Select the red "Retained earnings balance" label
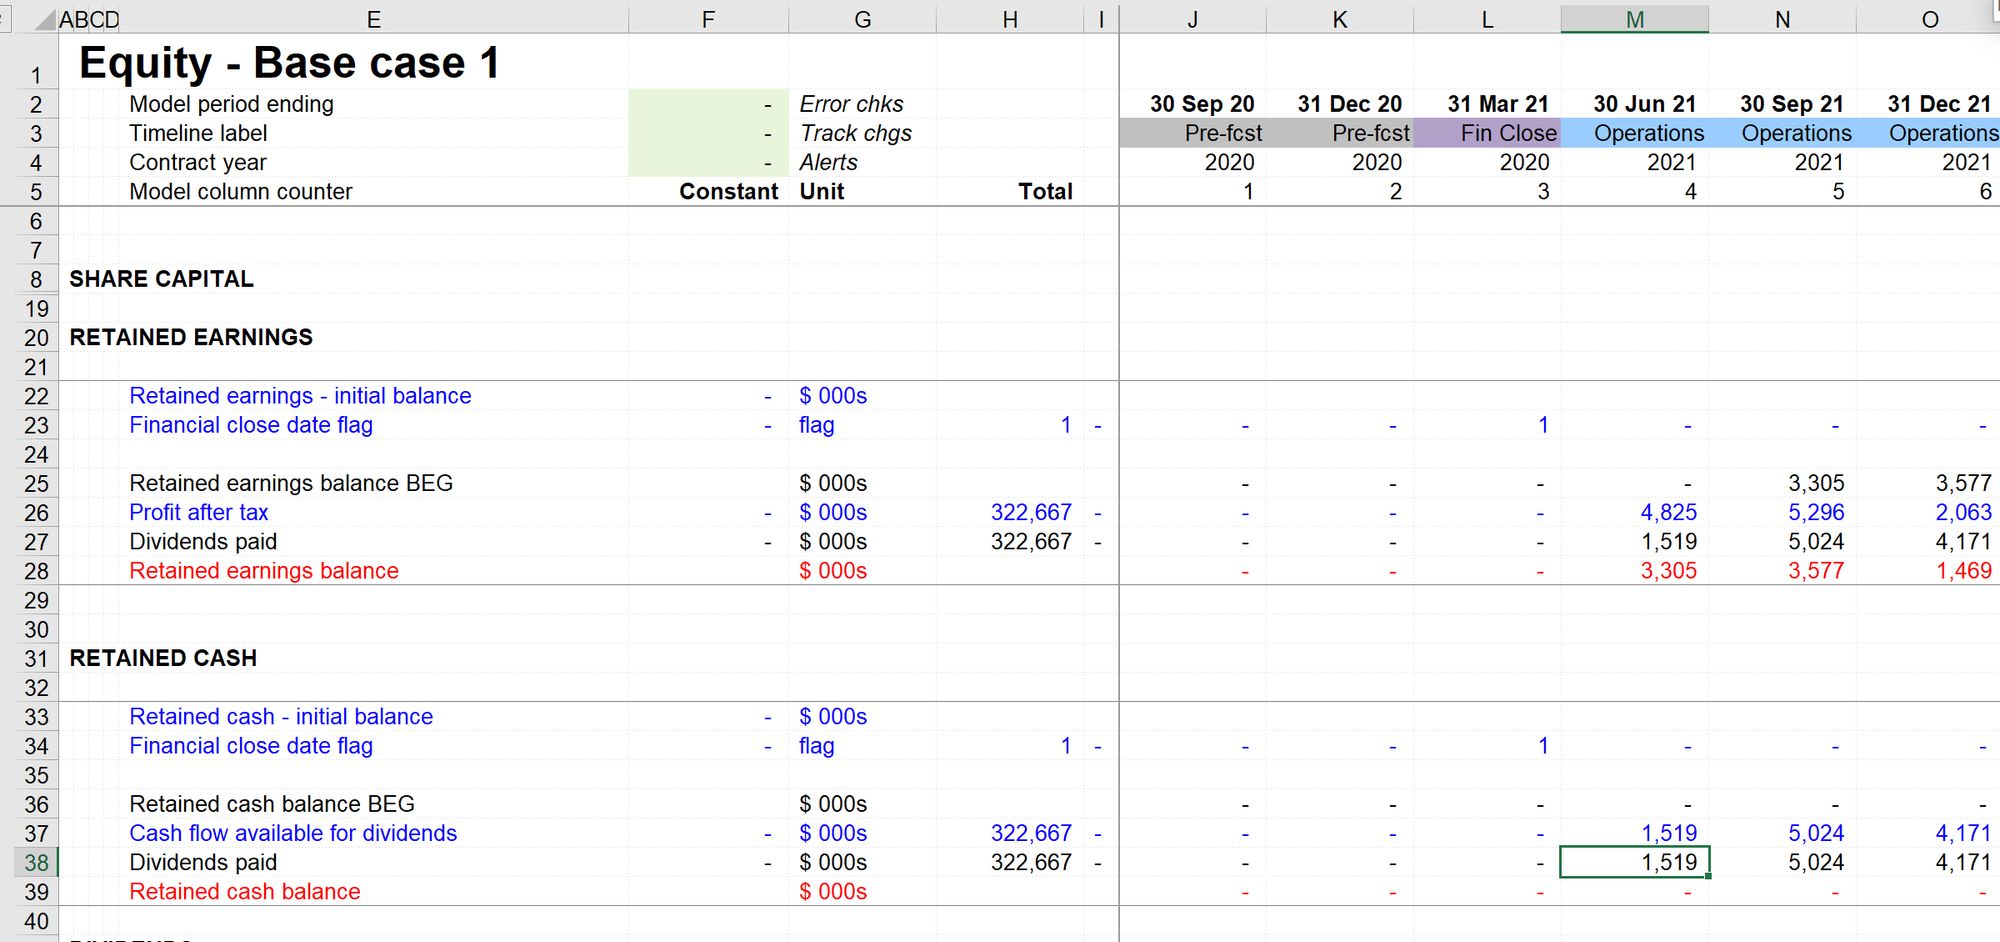 pyautogui.click(x=264, y=571)
